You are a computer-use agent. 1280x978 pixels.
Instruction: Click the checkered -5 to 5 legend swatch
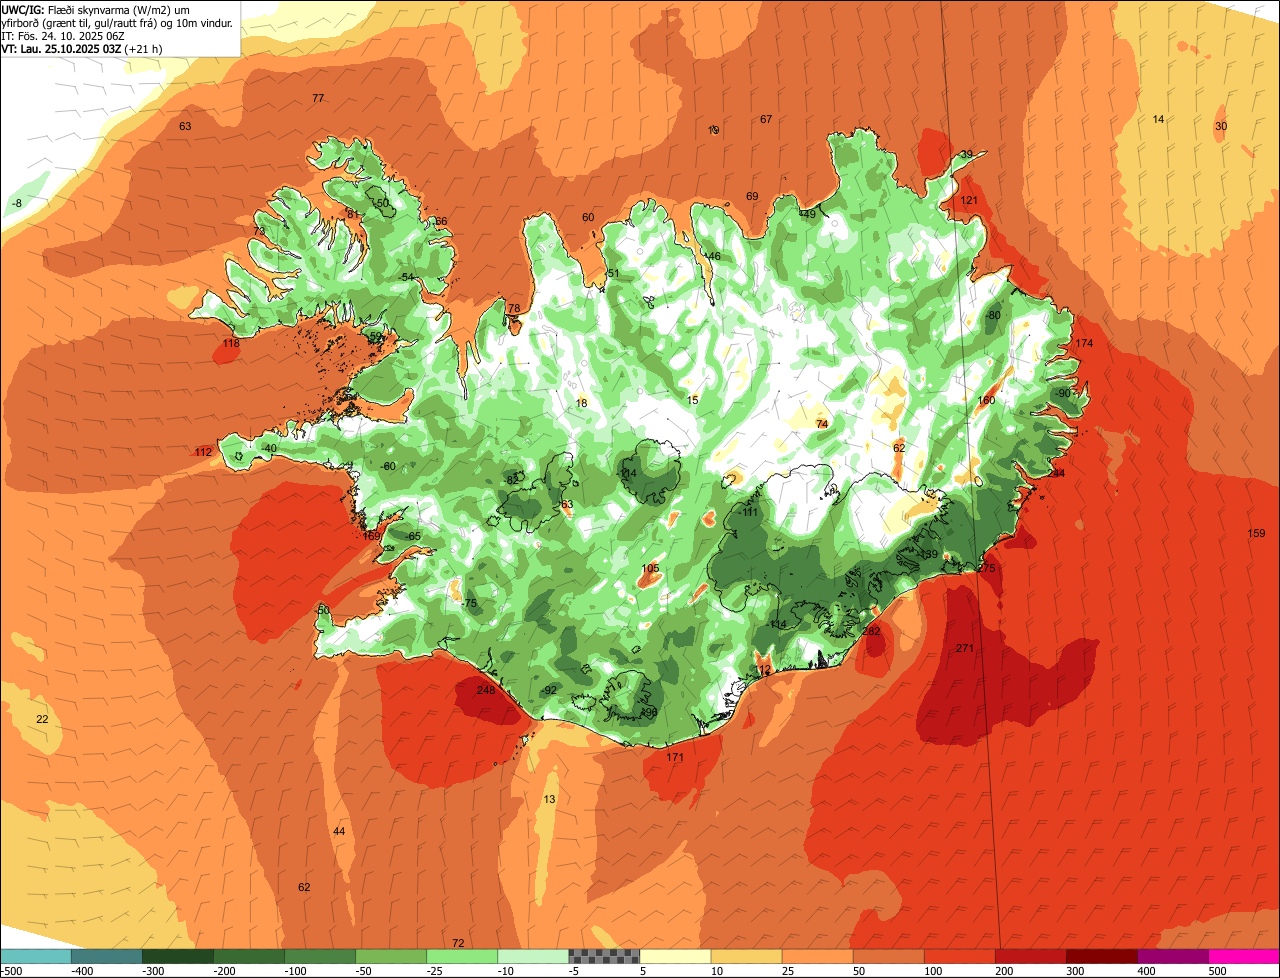click(x=604, y=956)
